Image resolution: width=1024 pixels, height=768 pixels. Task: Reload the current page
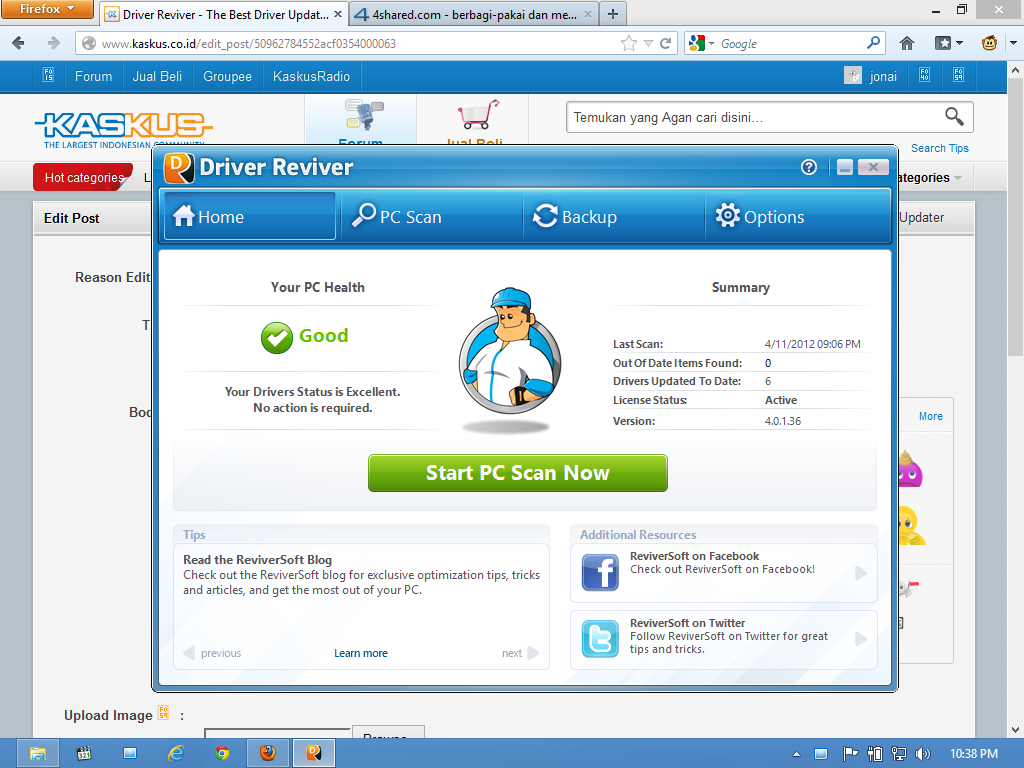[665, 44]
